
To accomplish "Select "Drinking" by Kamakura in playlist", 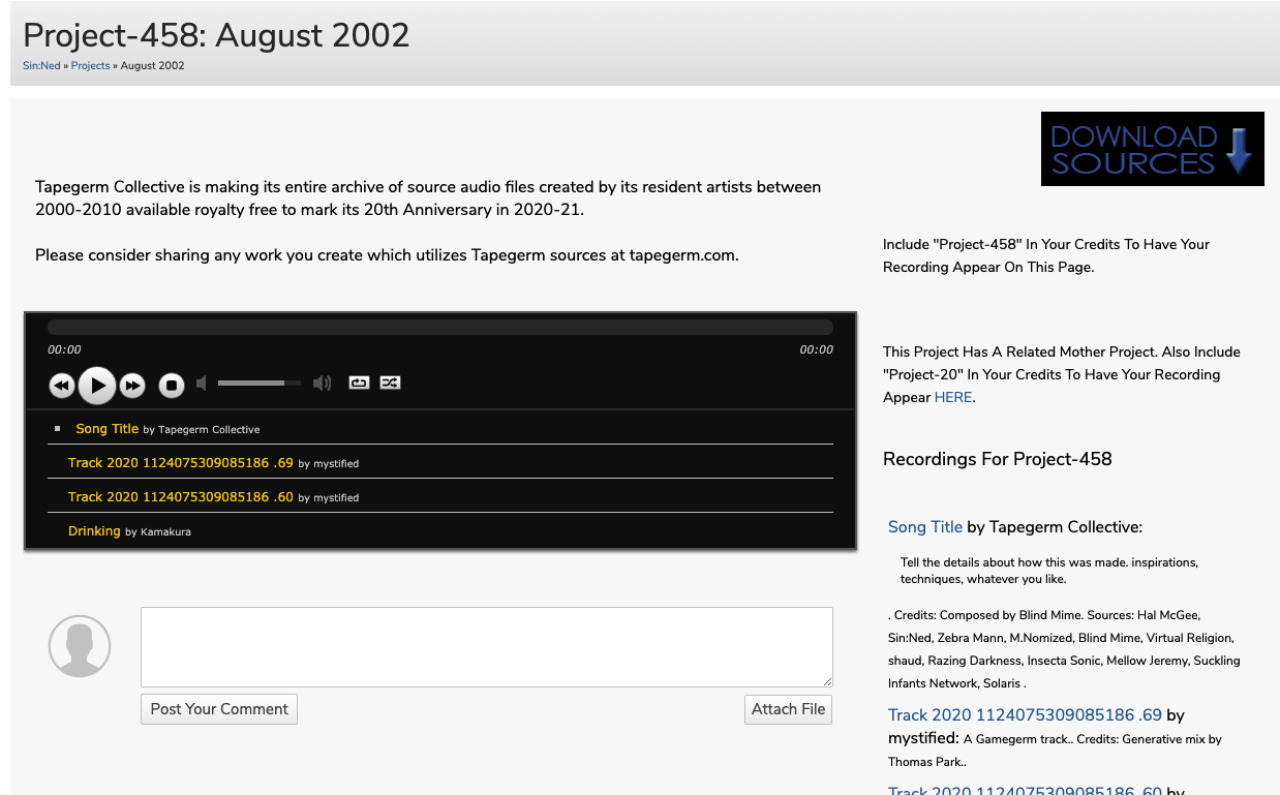I will (x=94, y=531).
